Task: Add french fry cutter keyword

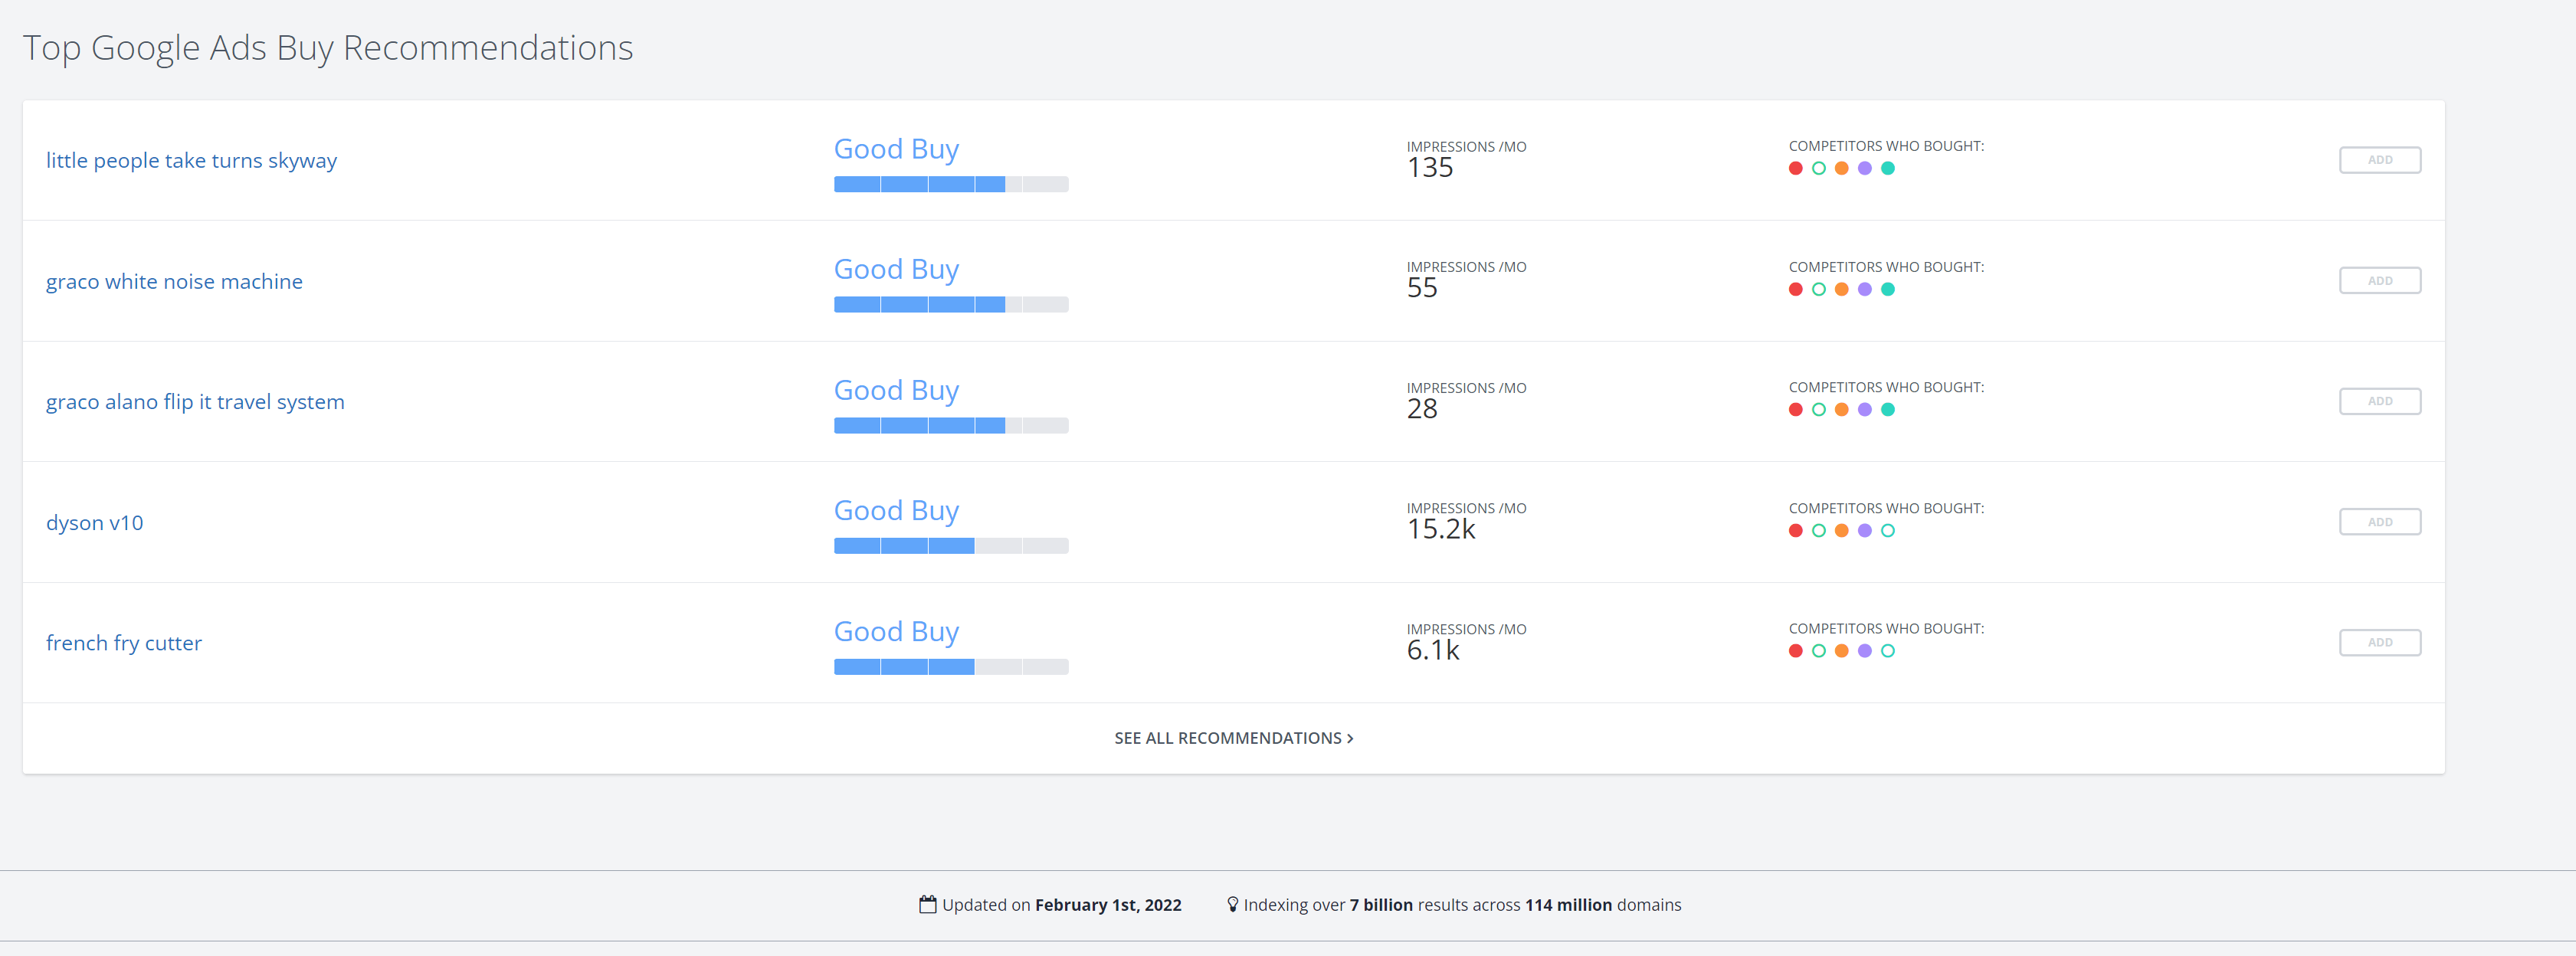Action: click(2379, 643)
